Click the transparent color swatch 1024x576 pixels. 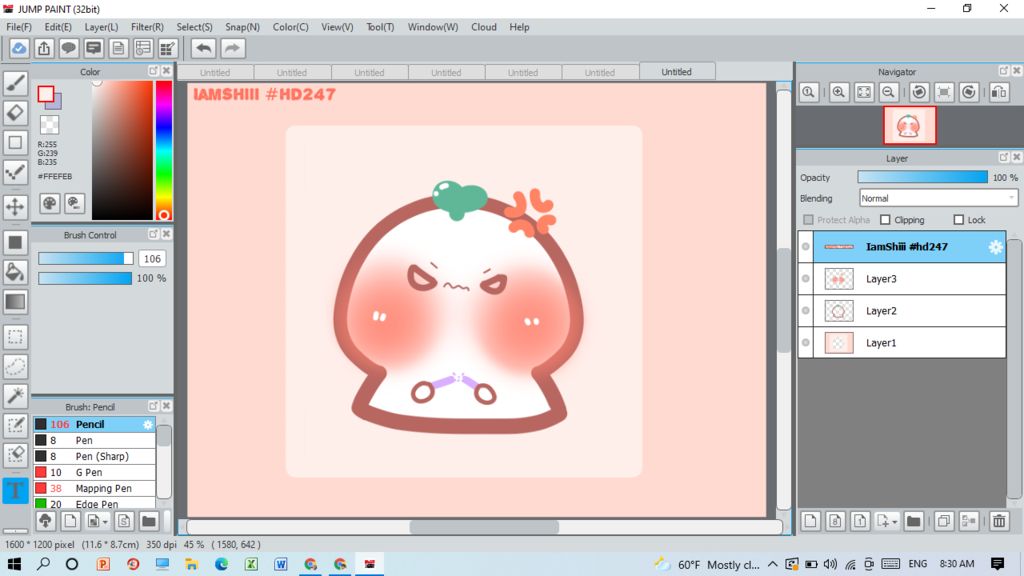50,124
